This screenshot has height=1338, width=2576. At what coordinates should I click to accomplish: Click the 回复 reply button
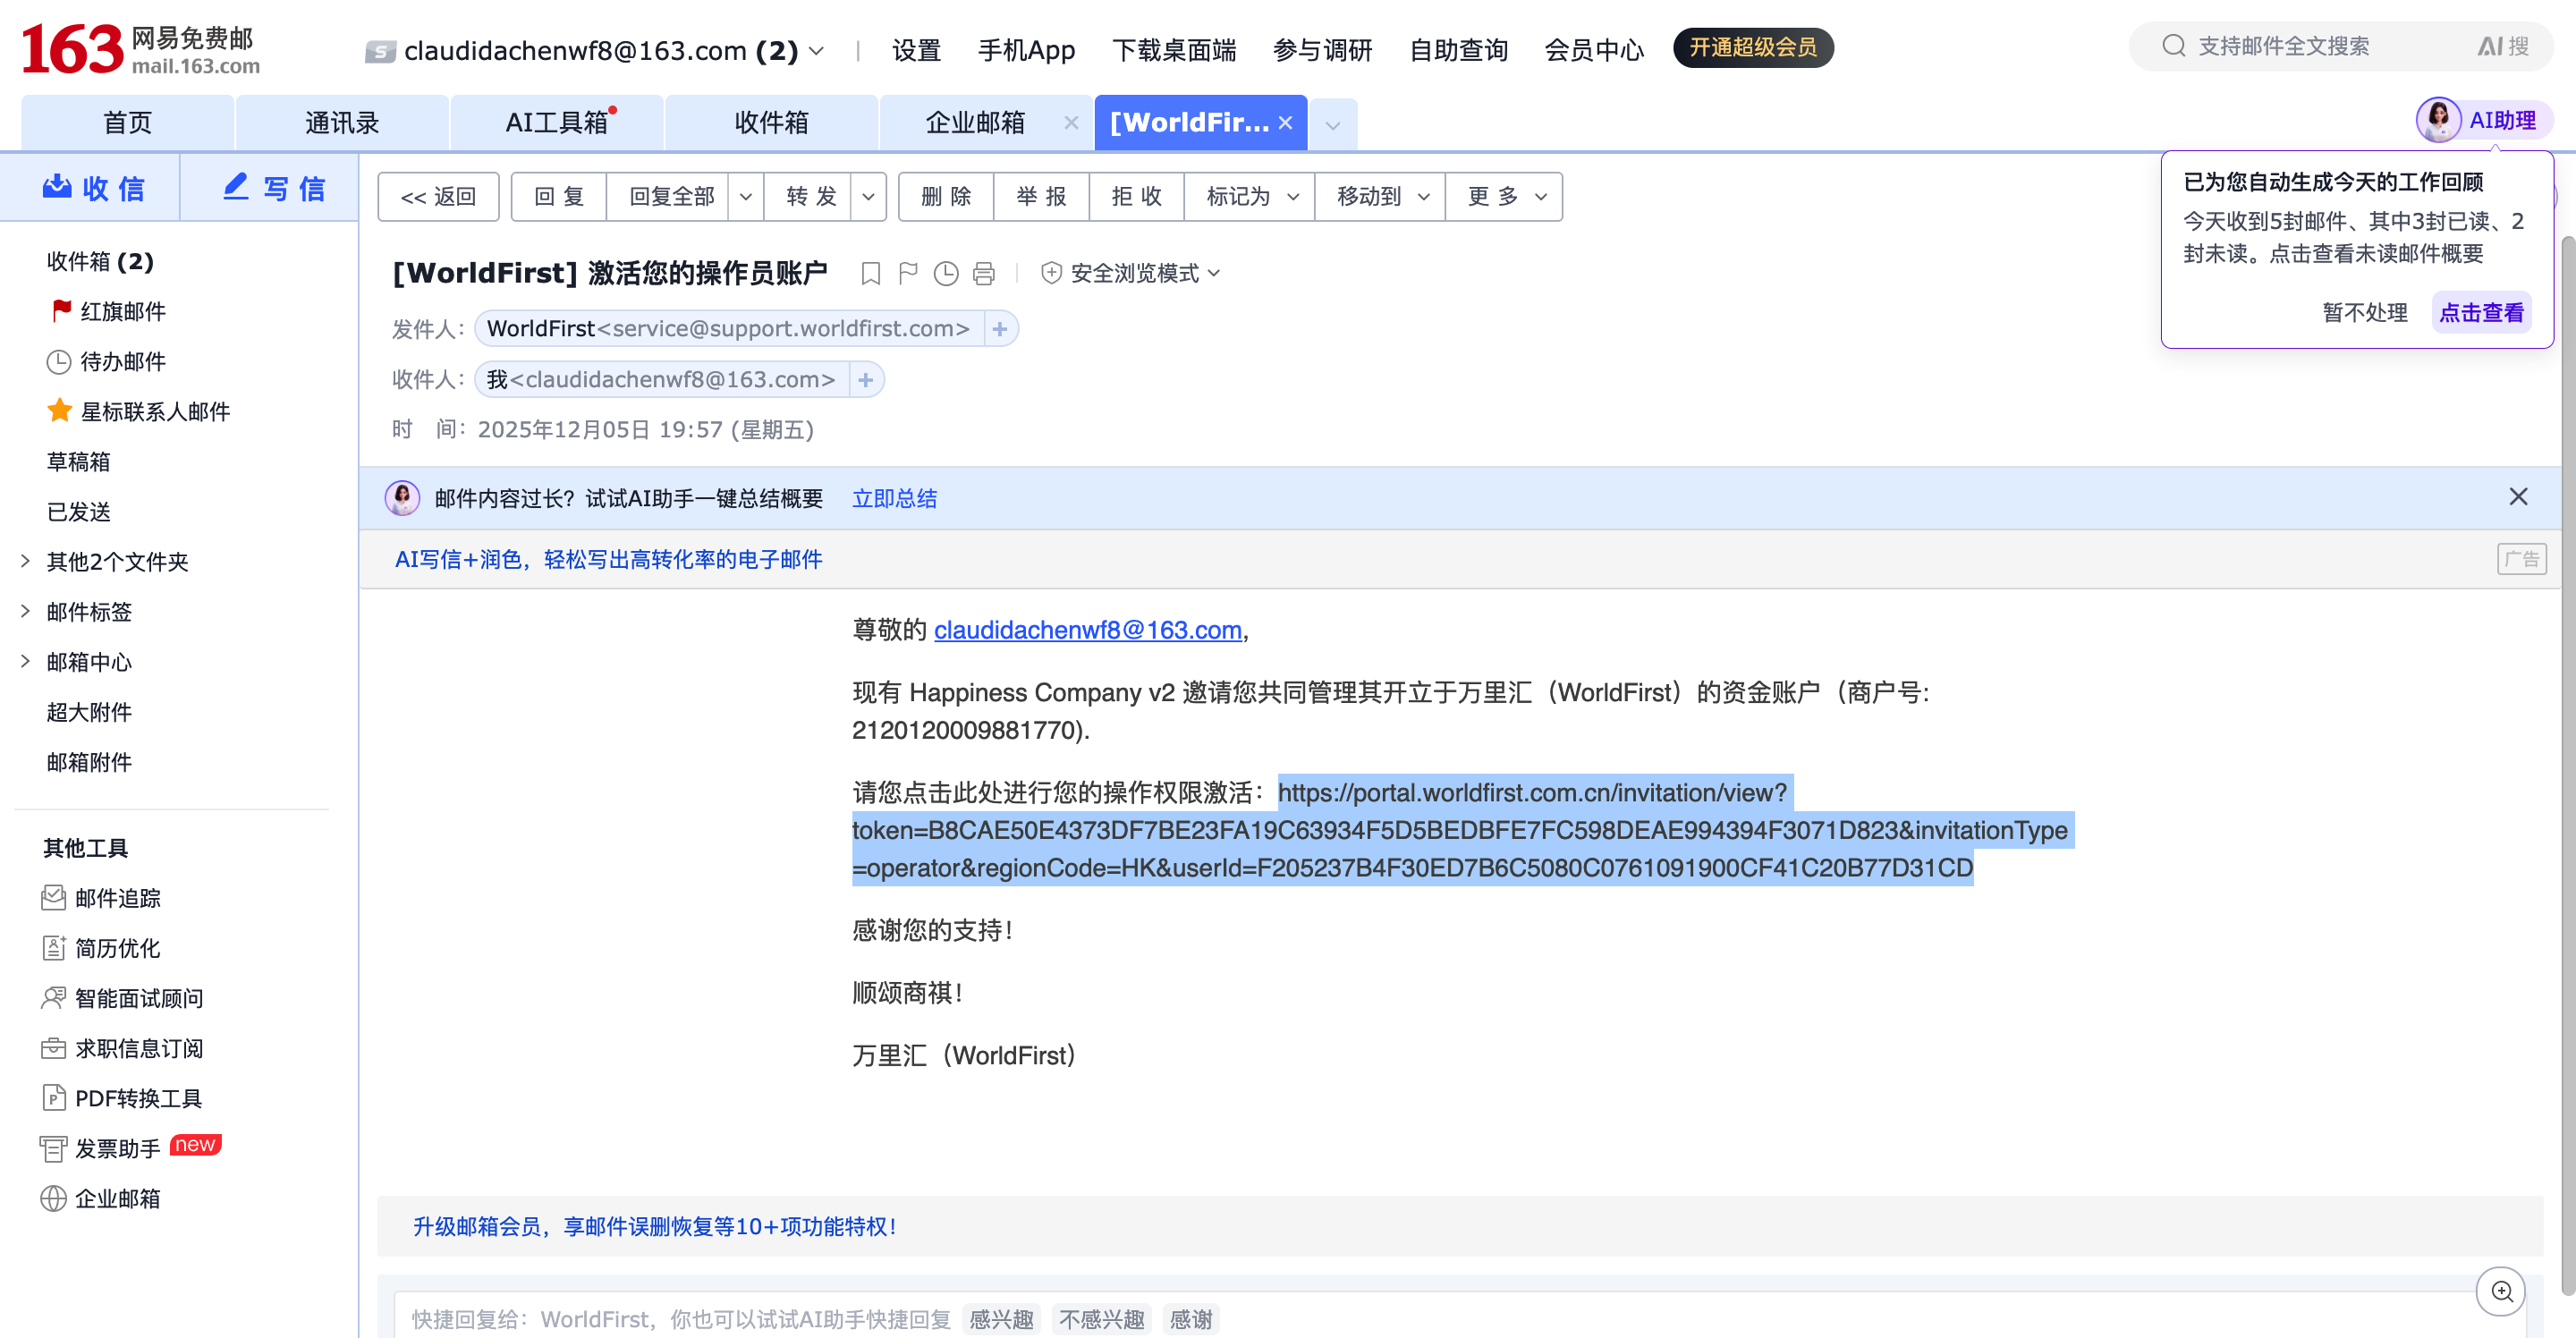pyautogui.click(x=559, y=197)
